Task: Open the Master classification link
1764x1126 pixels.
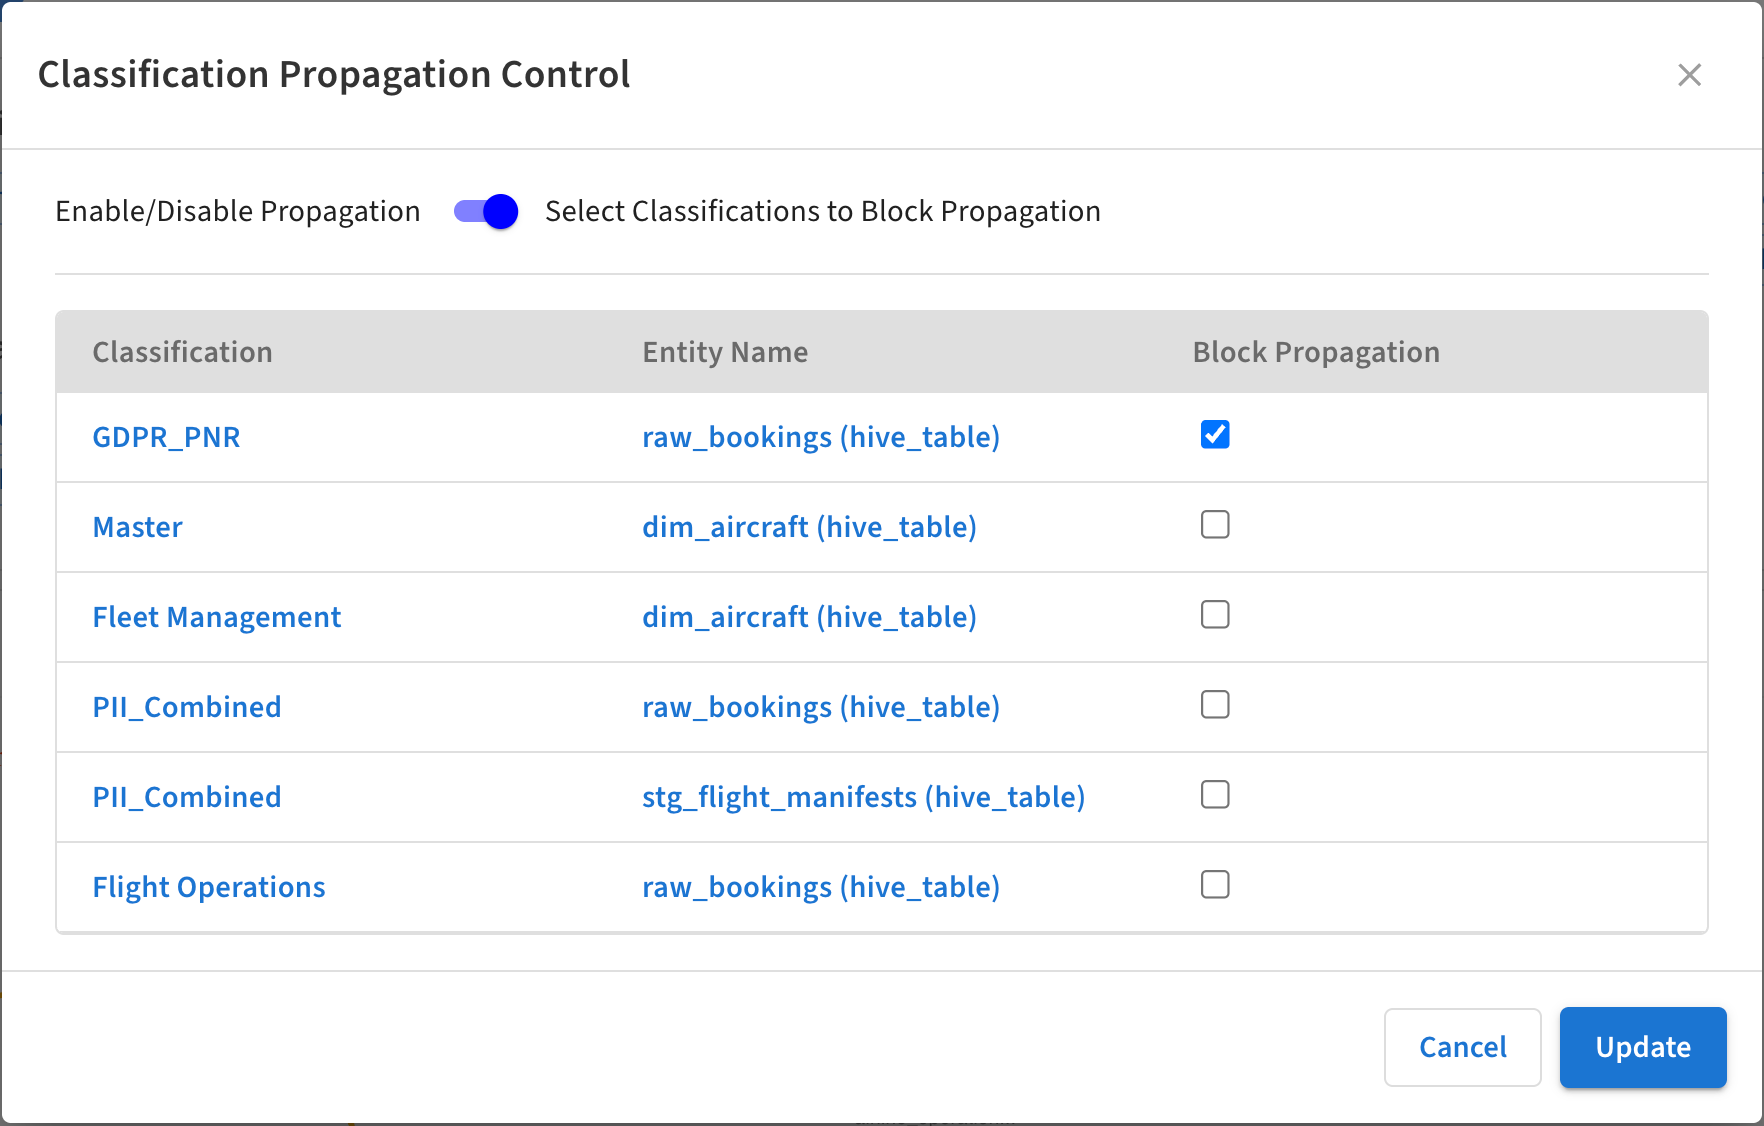Action: (137, 528)
